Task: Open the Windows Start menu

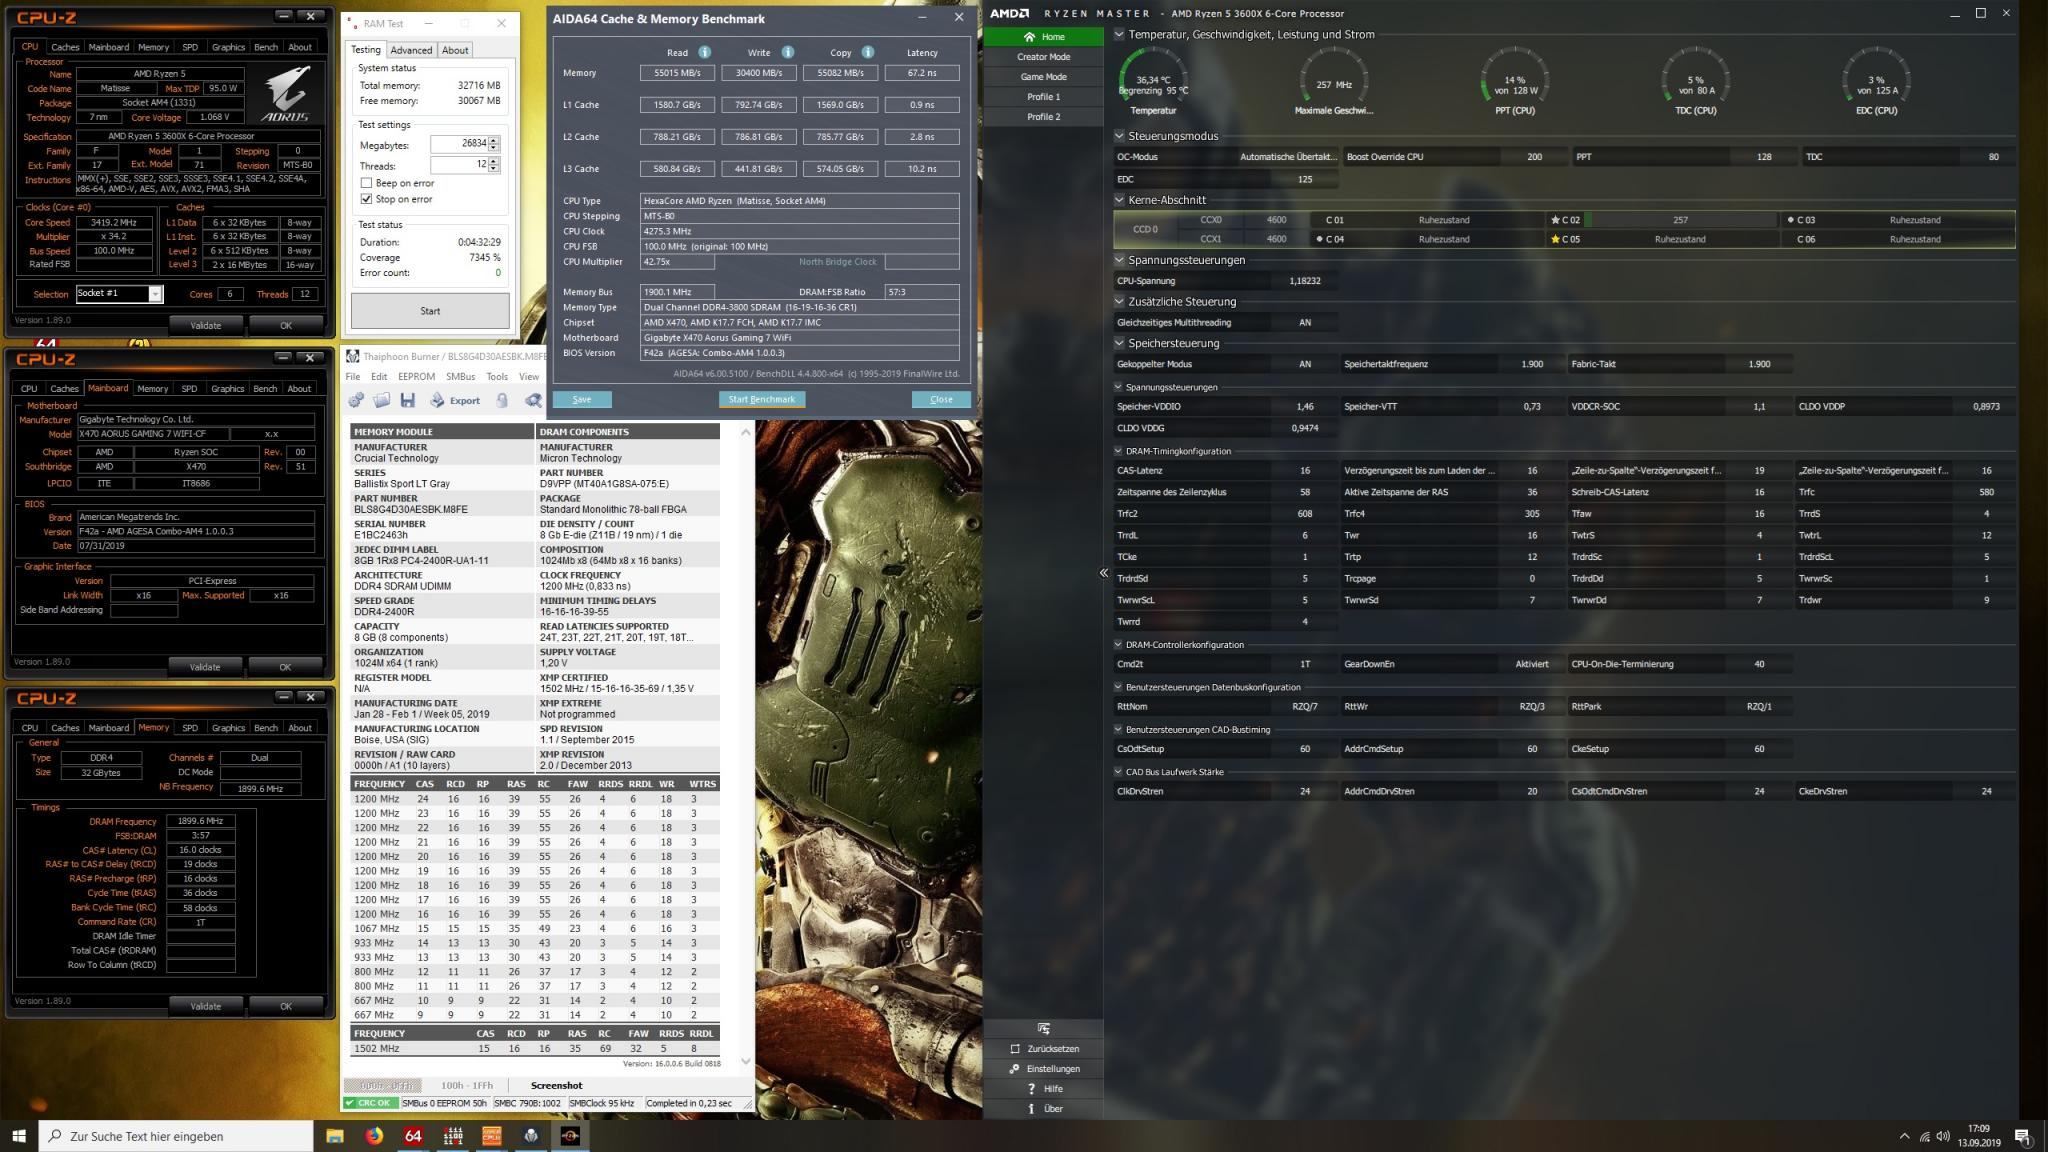Action: [19, 1136]
